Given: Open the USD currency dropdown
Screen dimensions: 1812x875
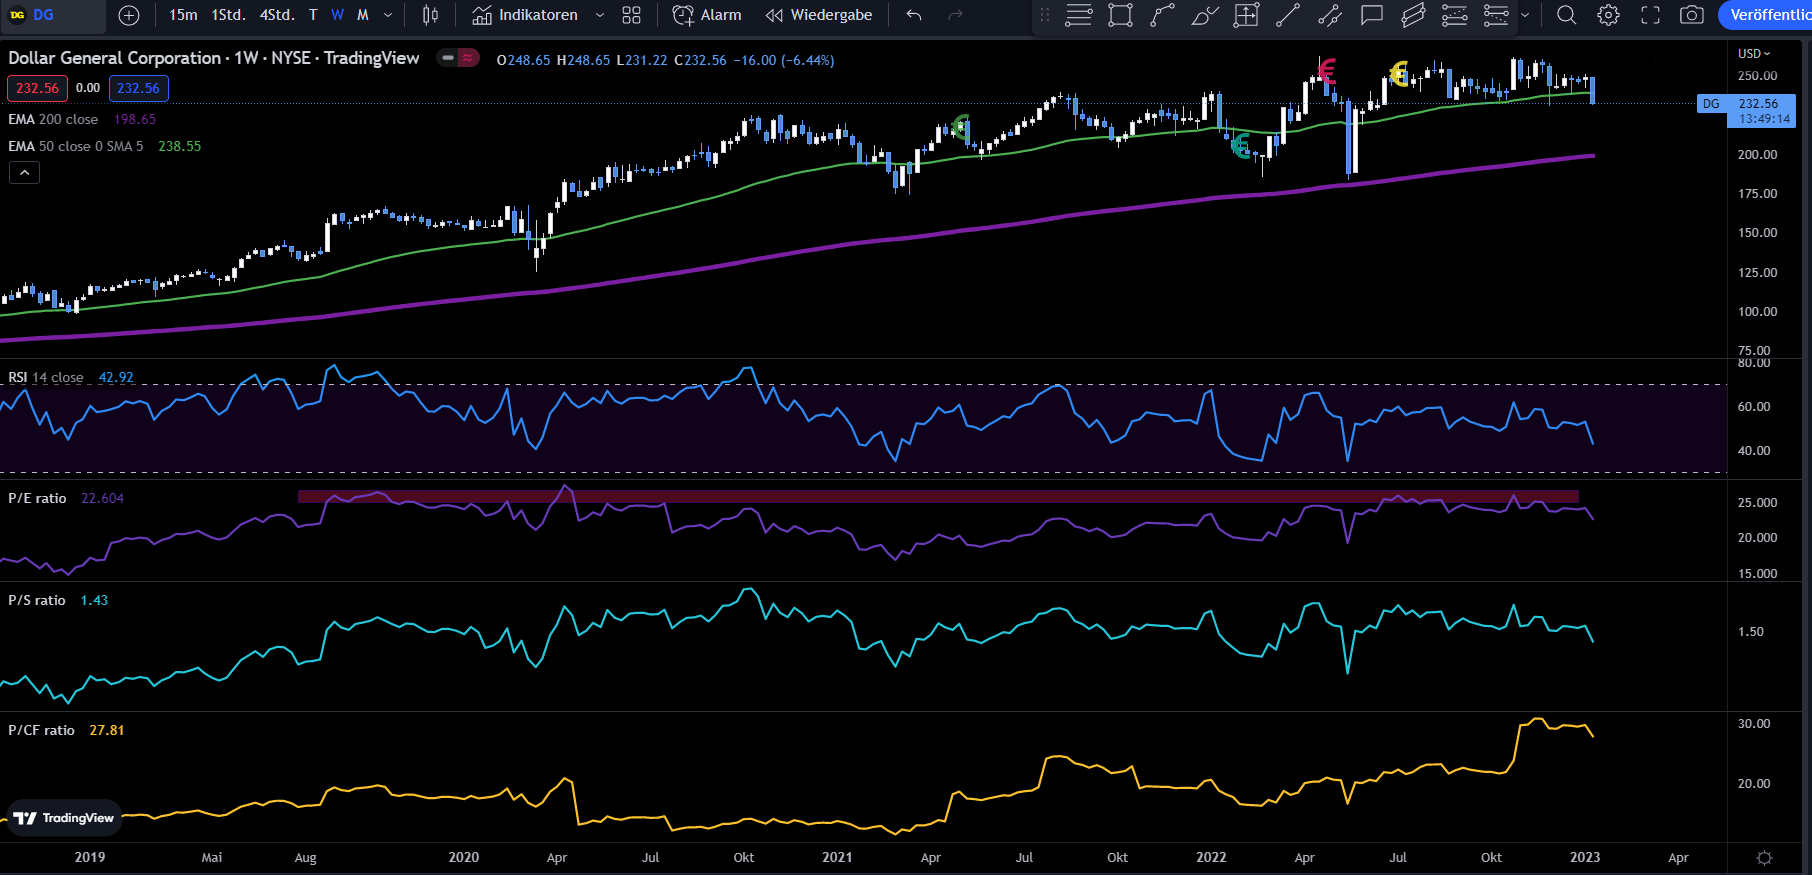Looking at the screenshot, I should [1754, 53].
